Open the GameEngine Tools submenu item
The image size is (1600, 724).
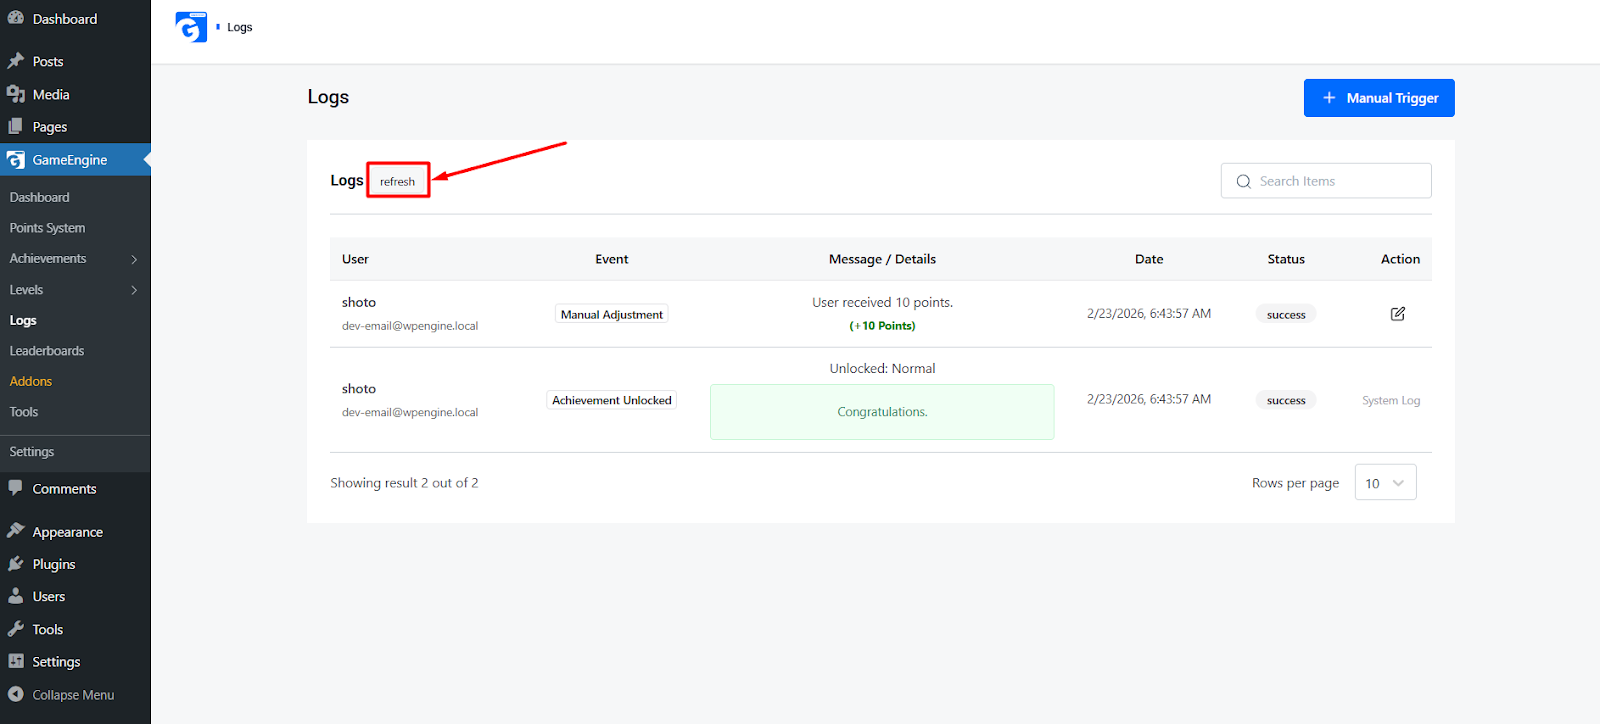coord(24,412)
